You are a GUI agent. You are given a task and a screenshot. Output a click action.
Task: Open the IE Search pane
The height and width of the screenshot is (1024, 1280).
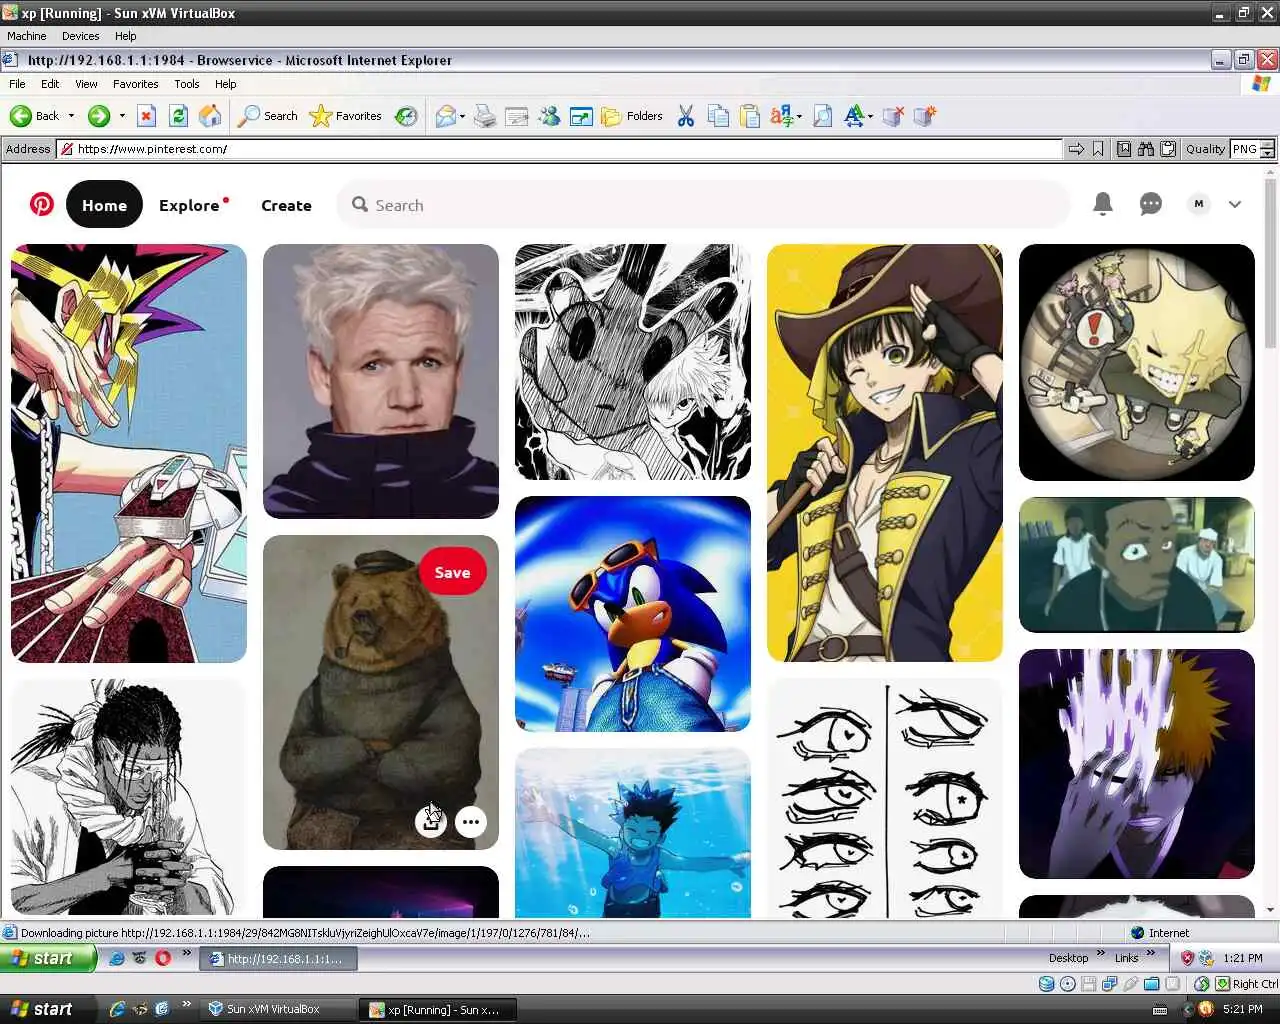coord(268,116)
